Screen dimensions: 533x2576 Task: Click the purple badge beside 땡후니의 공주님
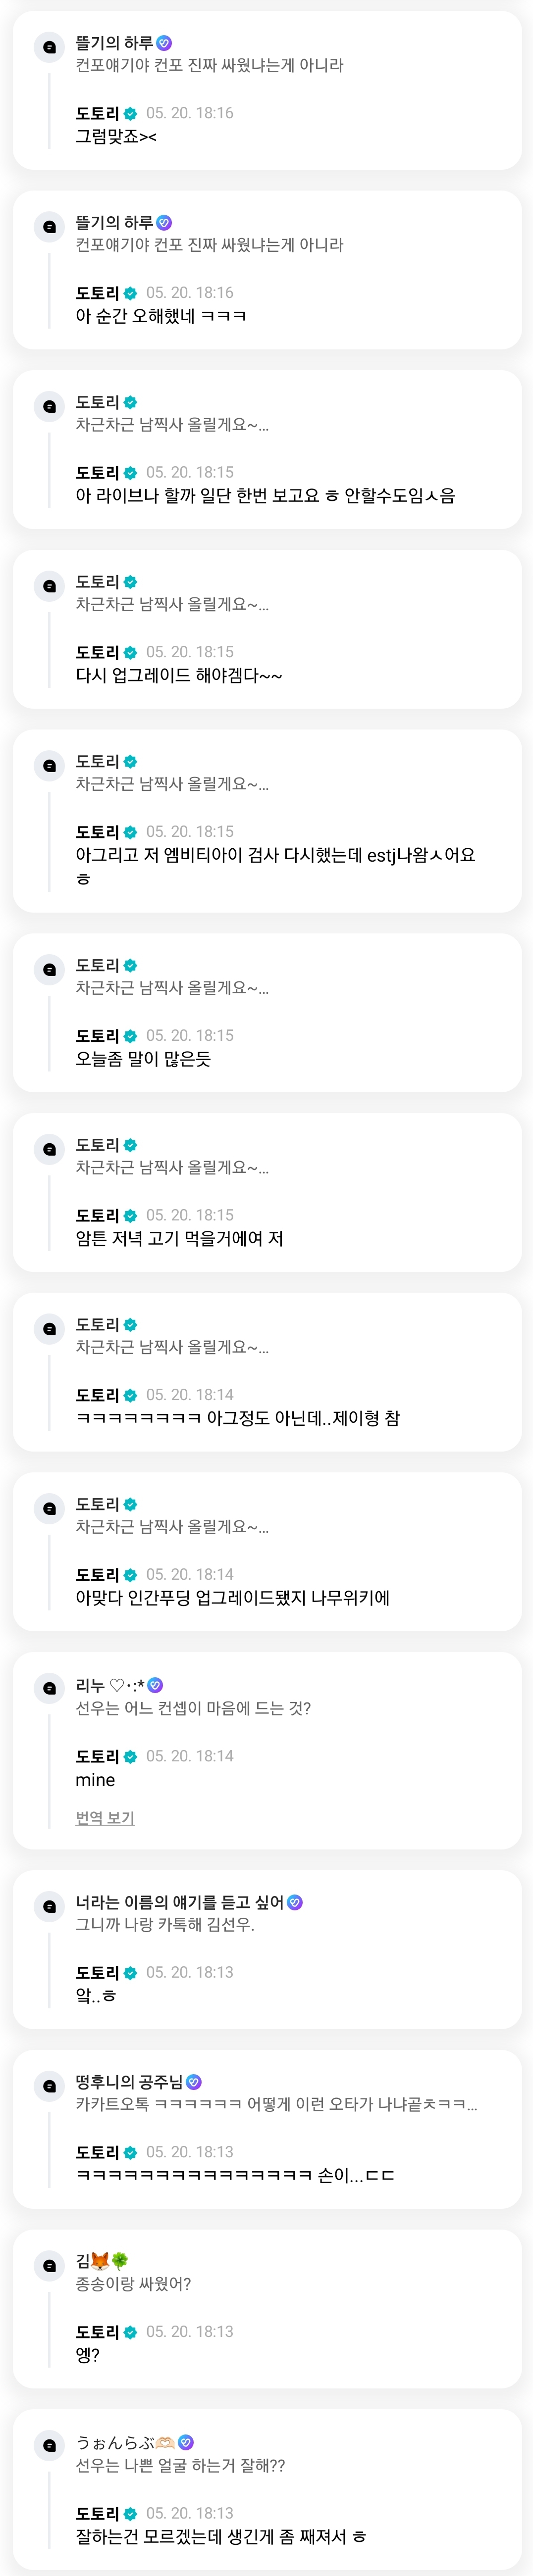click(194, 2082)
